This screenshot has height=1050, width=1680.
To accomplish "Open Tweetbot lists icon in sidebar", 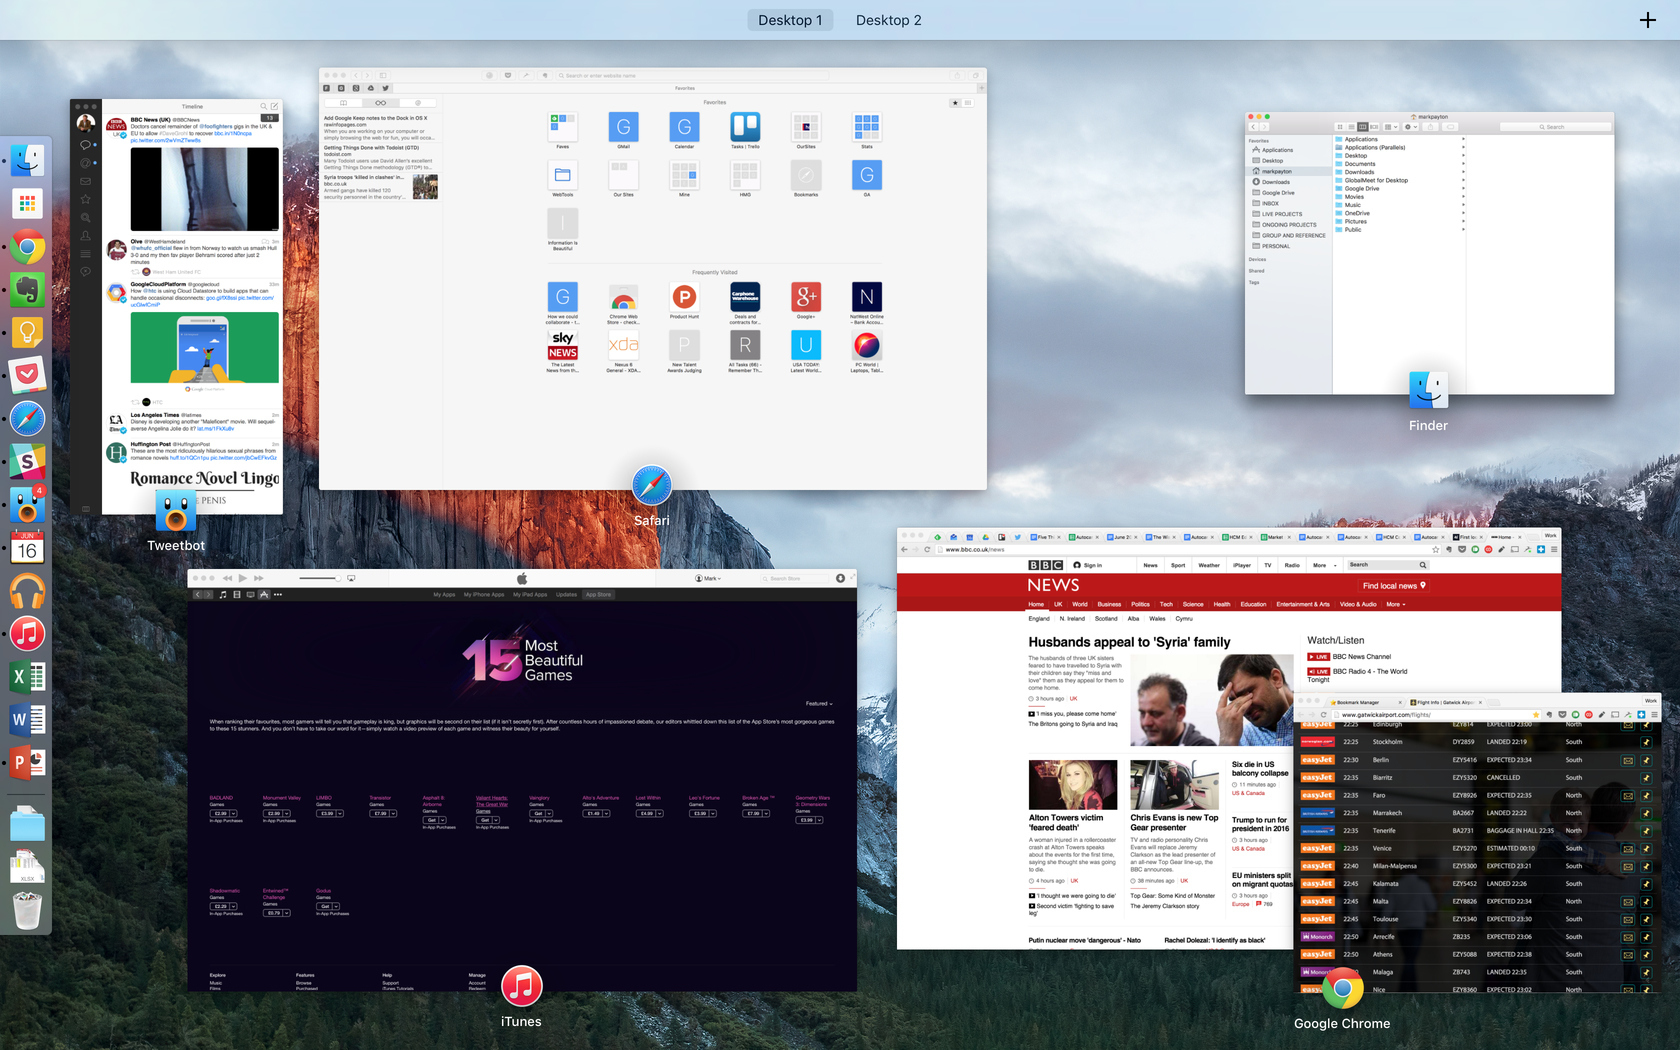I will [x=85, y=254].
